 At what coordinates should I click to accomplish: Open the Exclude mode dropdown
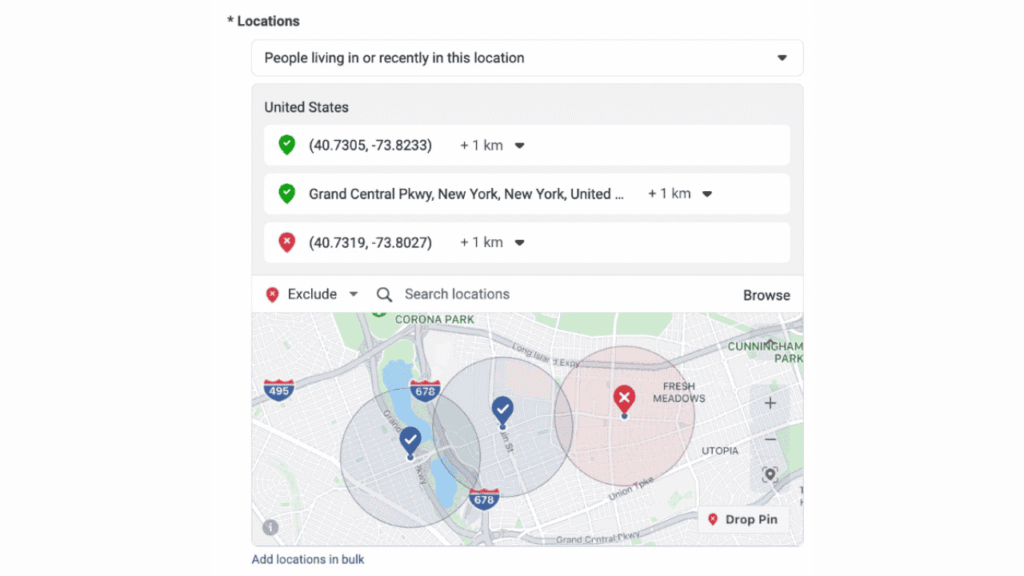[353, 295]
